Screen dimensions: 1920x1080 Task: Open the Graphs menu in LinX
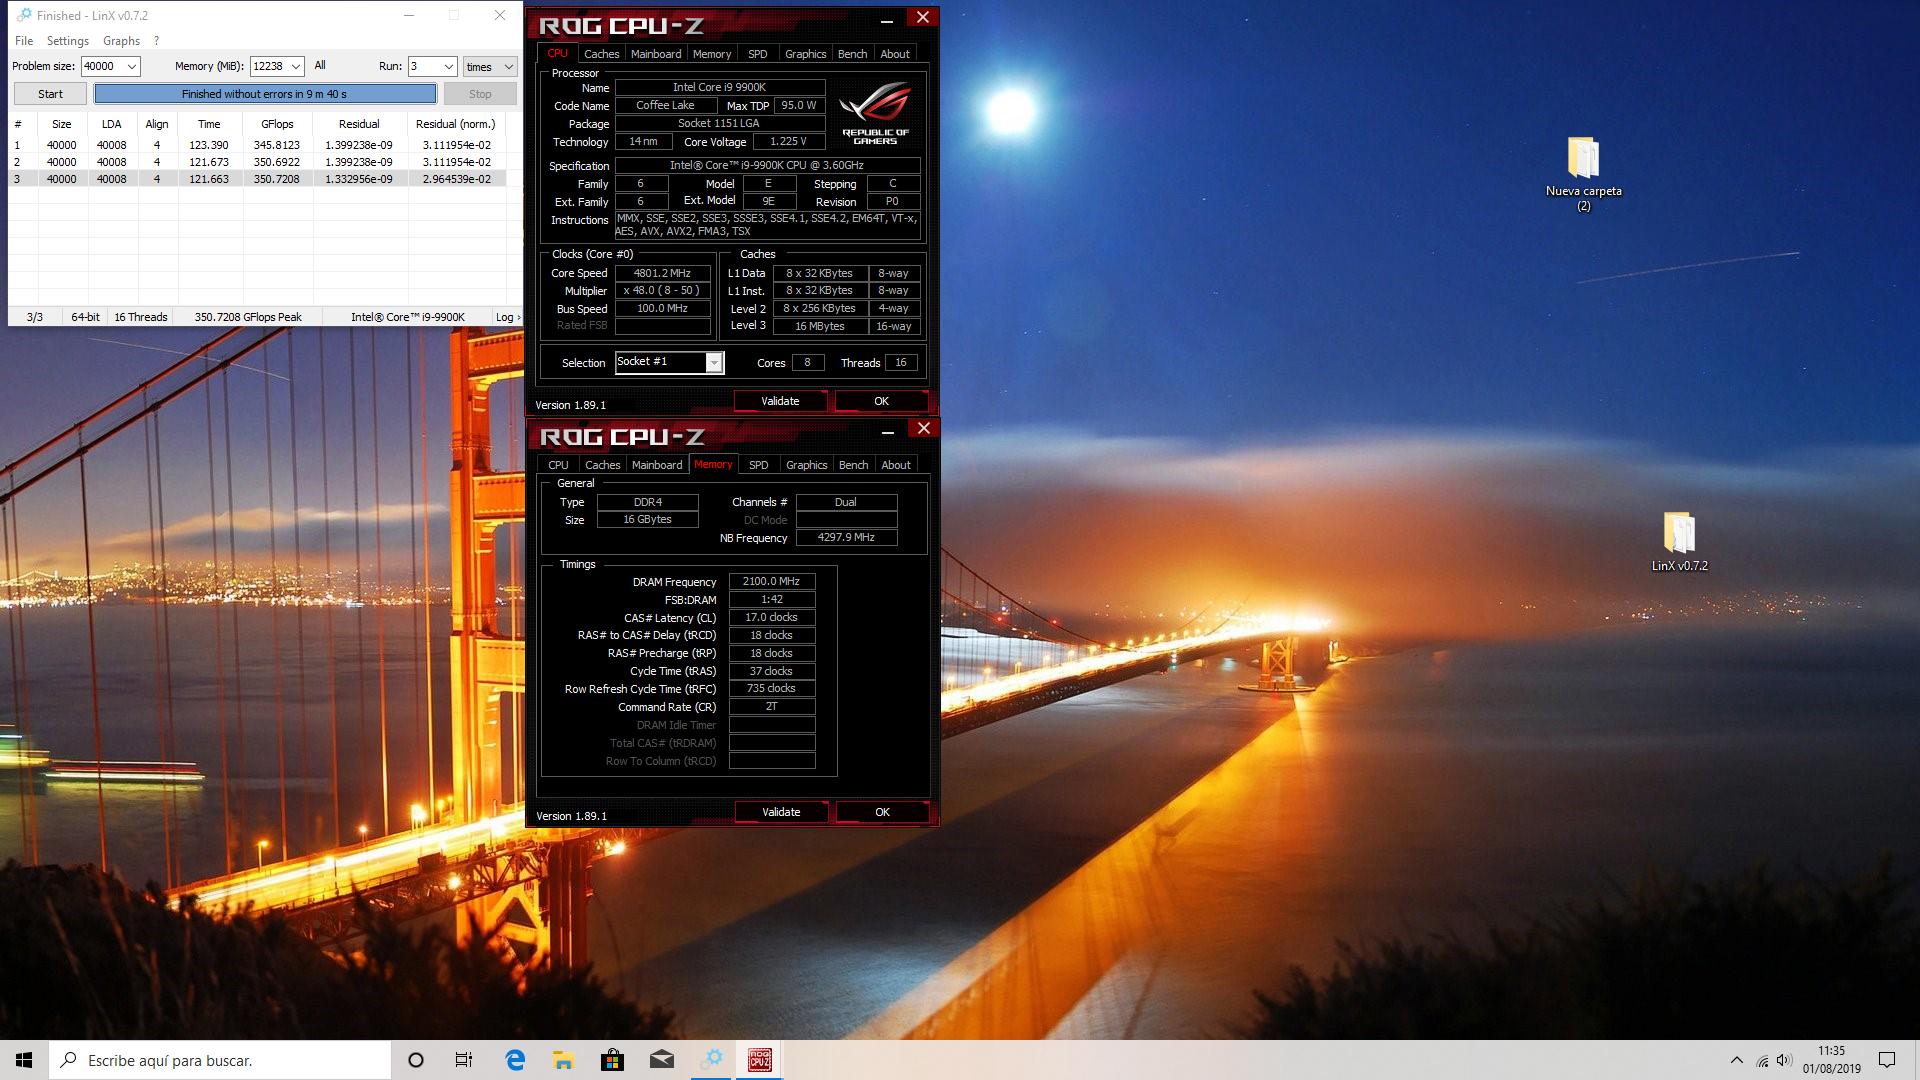121,41
